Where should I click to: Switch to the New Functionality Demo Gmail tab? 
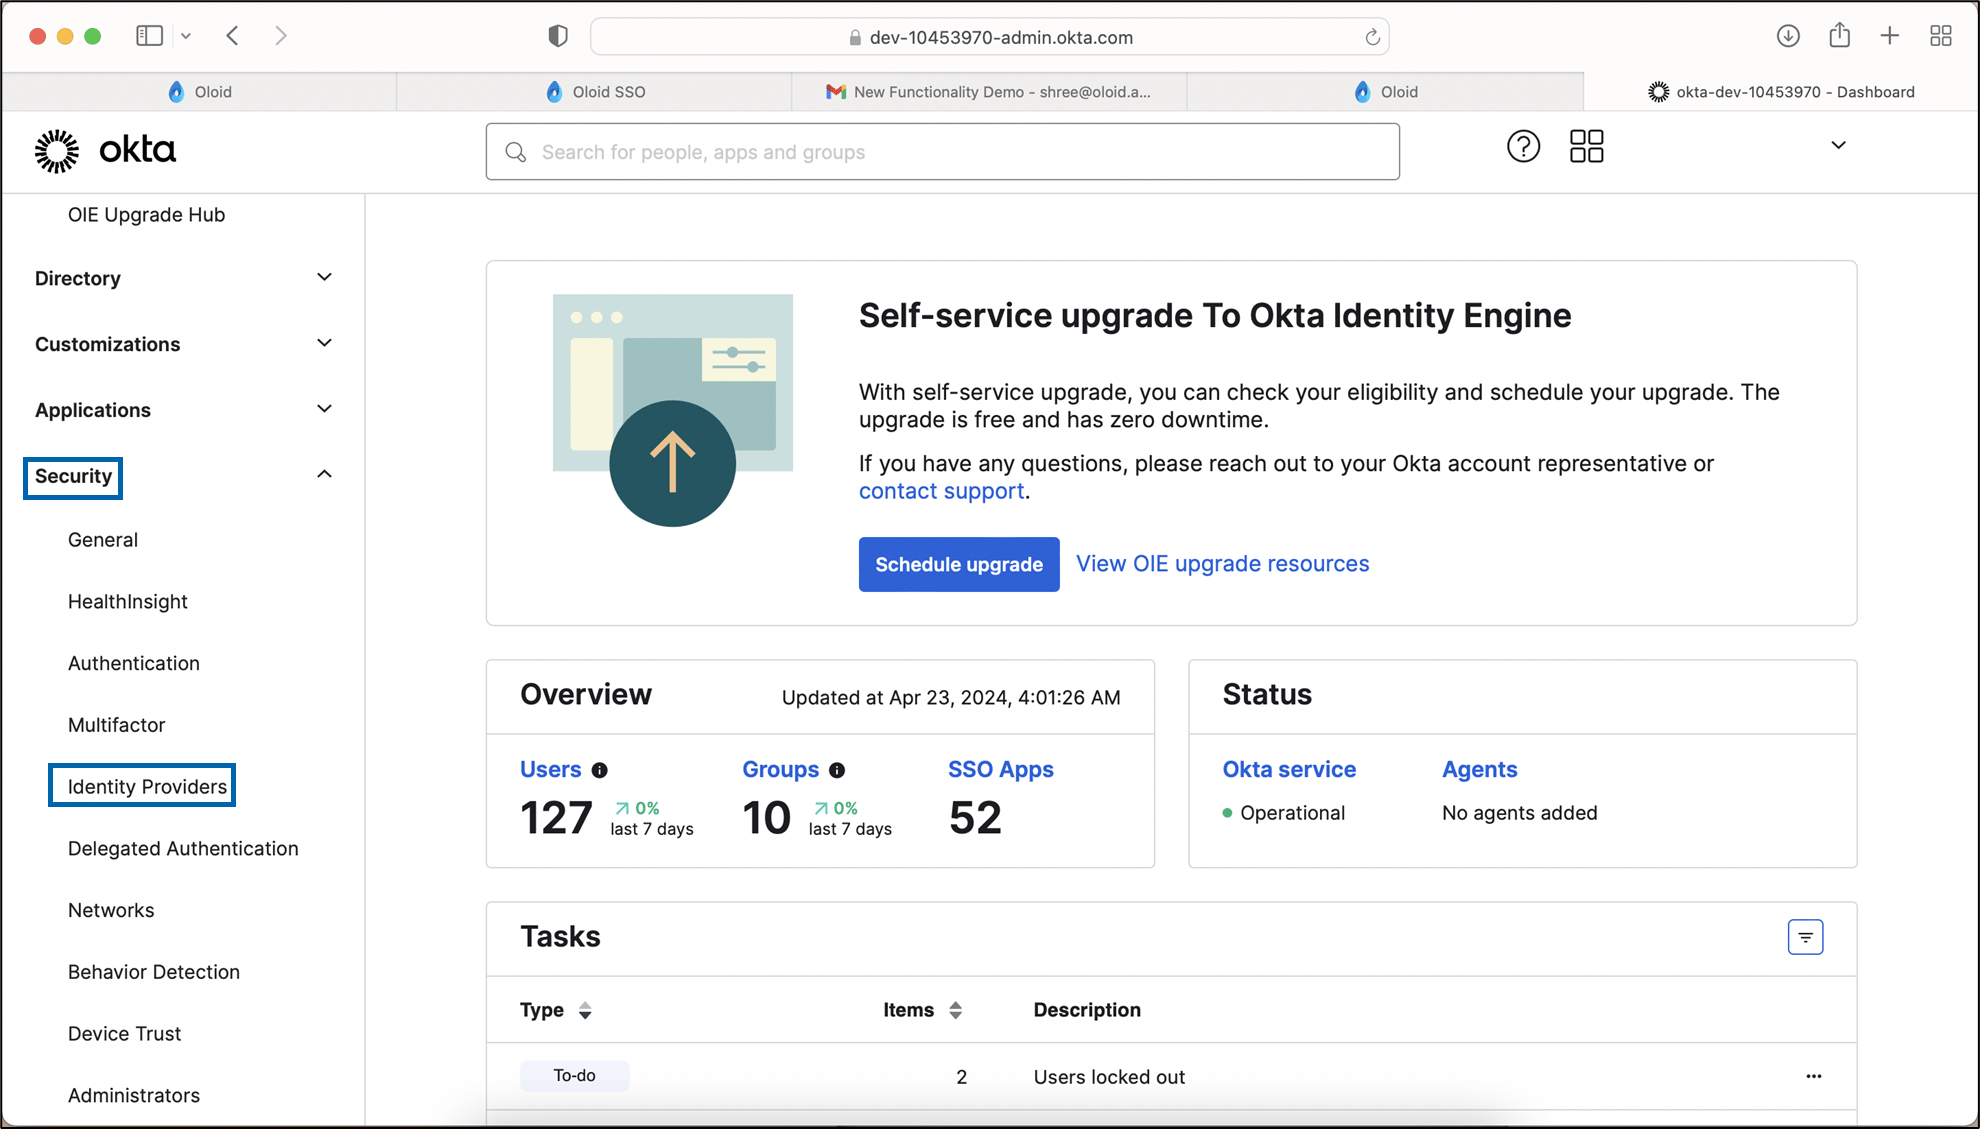pyautogui.click(x=989, y=92)
